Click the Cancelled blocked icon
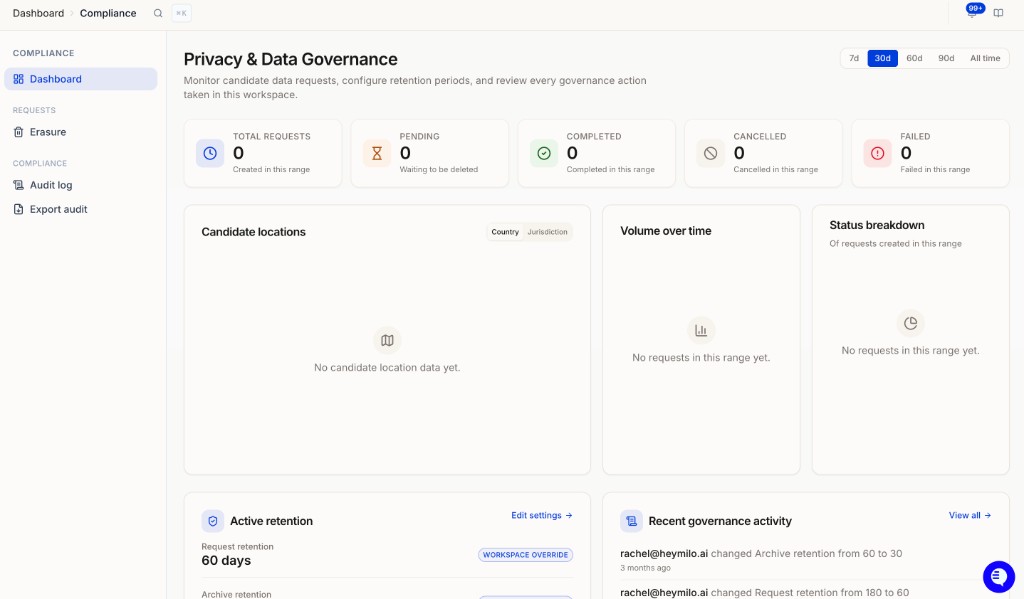 (x=711, y=153)
